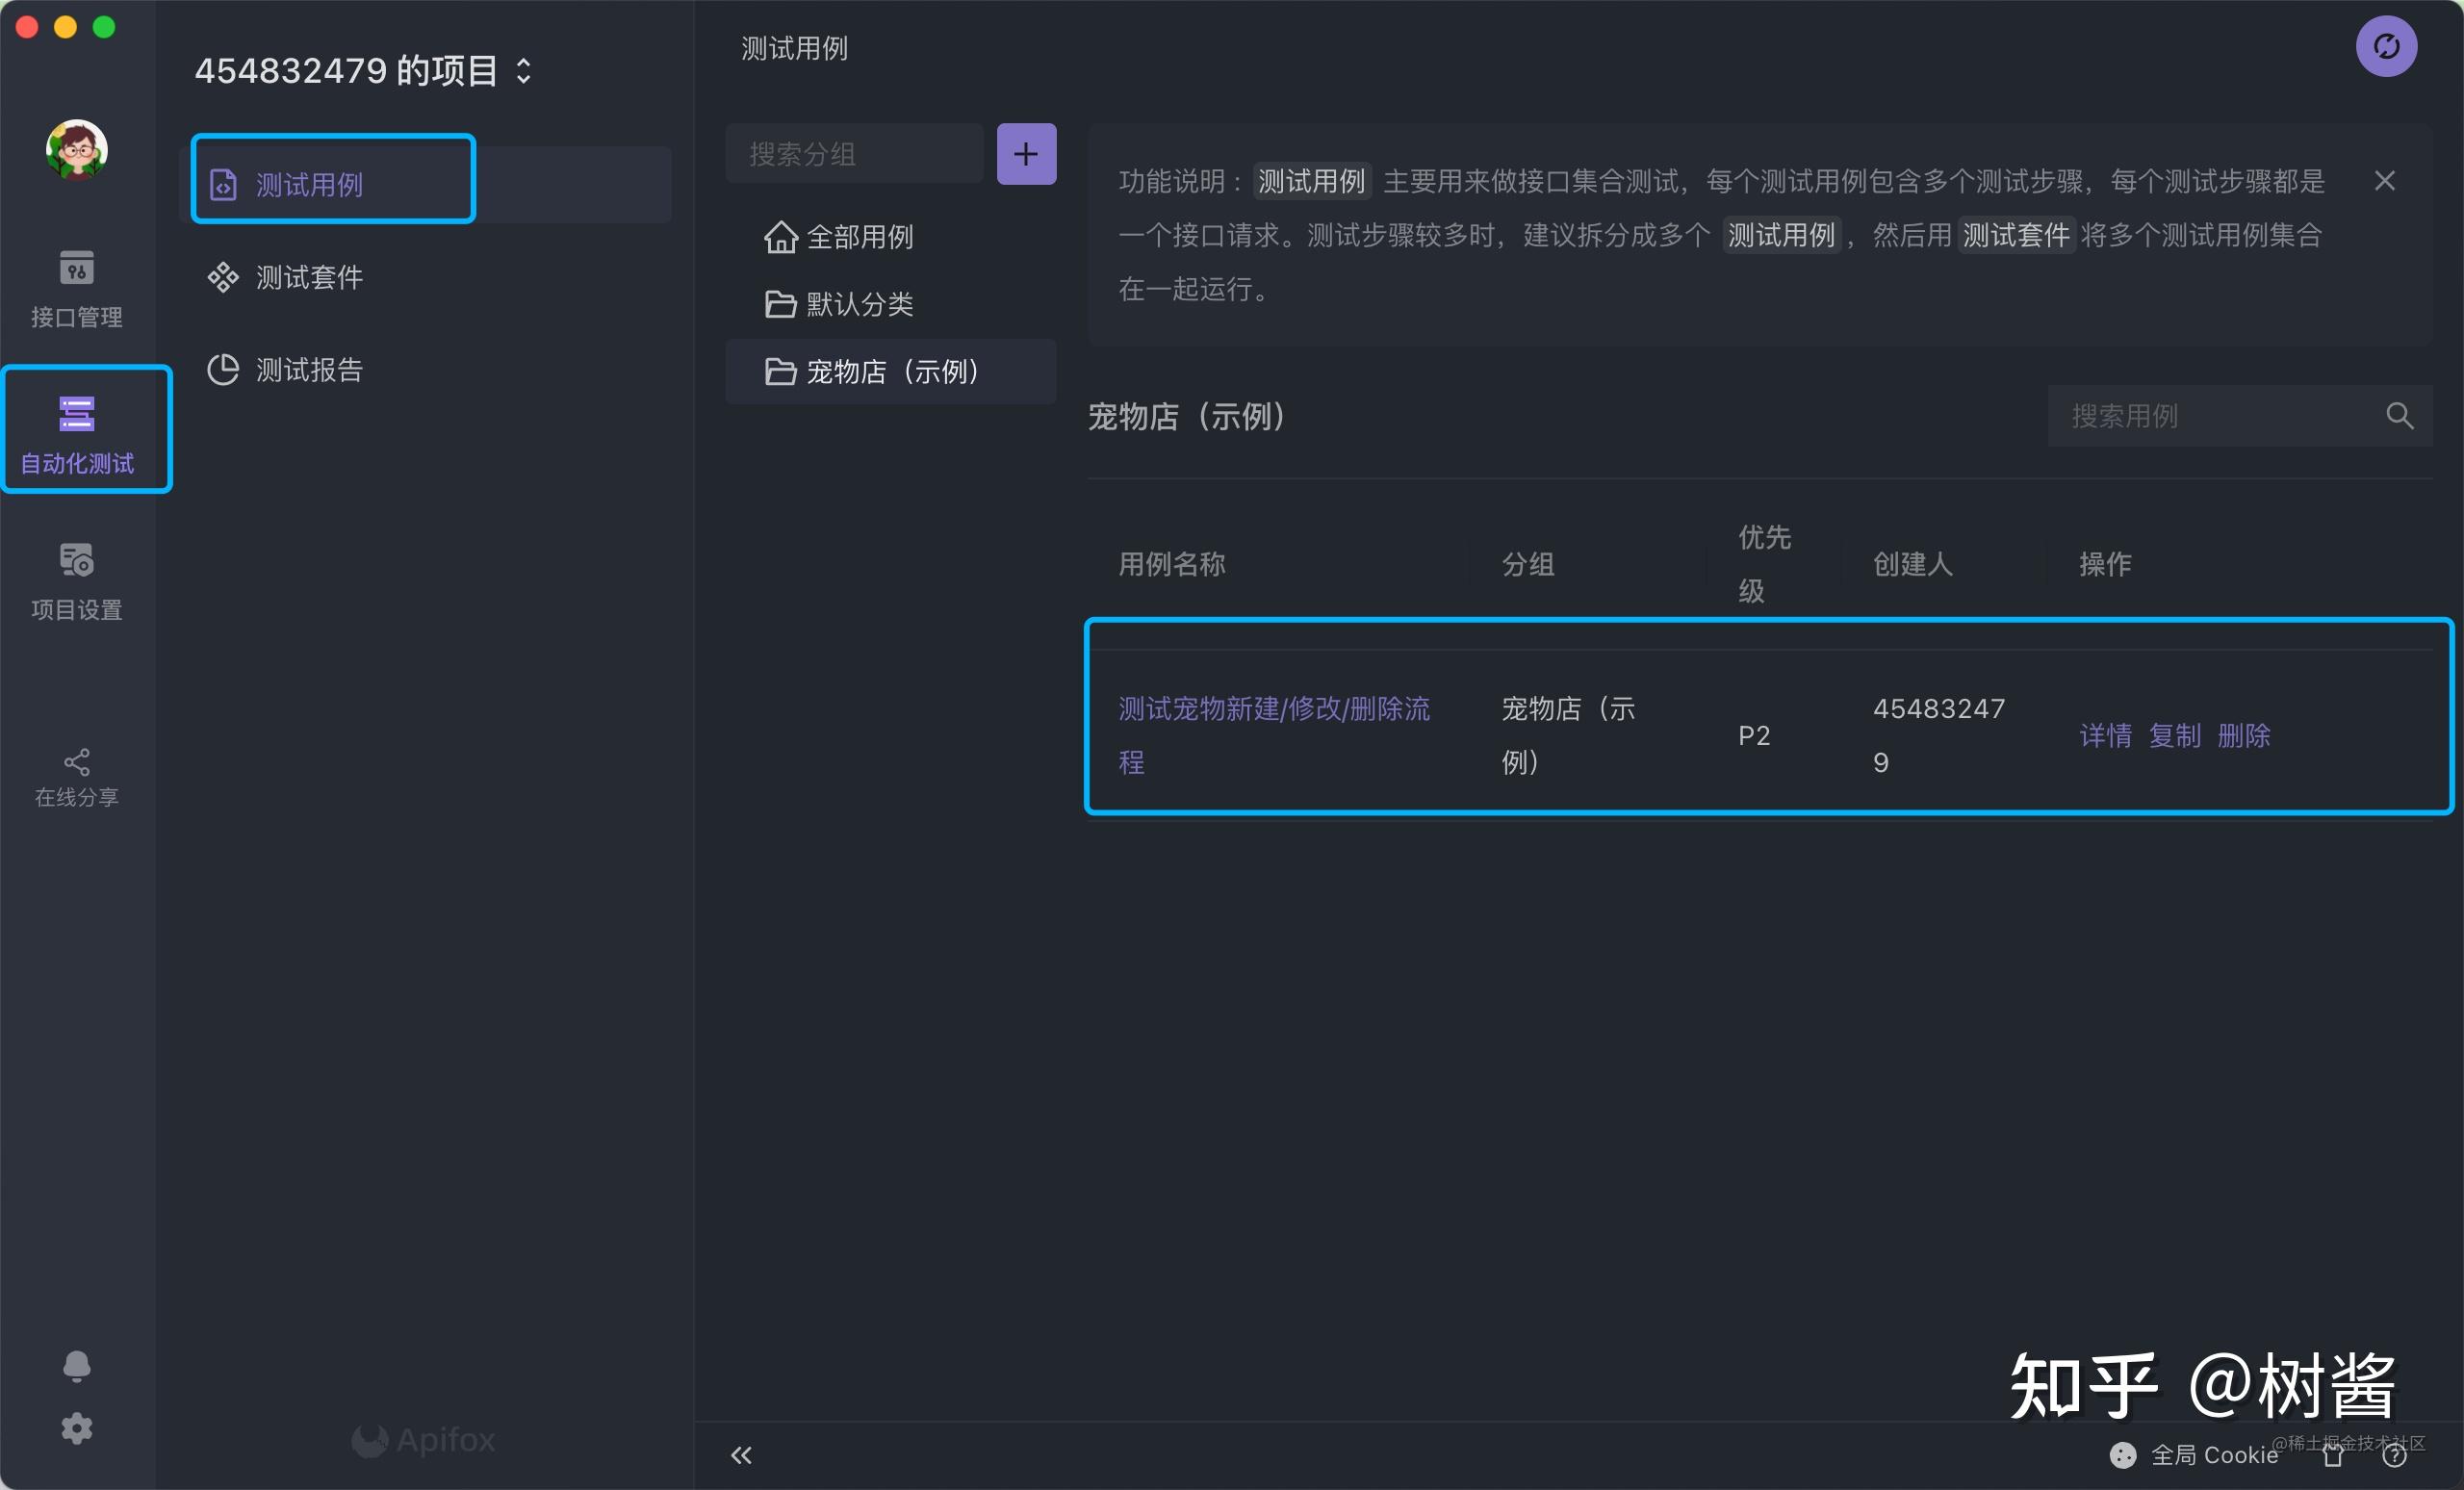Click the purple refresh/sync icon
This screenshot has height=1490, width=2464.
point(2386,46)
